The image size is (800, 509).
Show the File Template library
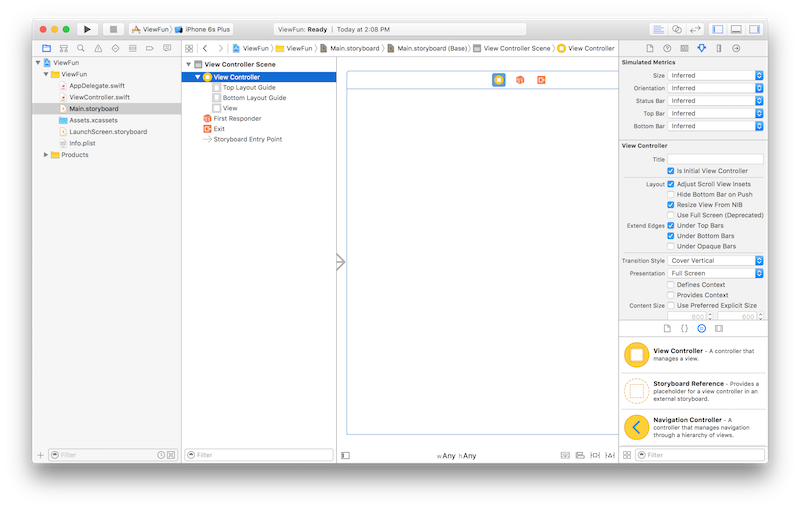[x=667, y=329]
